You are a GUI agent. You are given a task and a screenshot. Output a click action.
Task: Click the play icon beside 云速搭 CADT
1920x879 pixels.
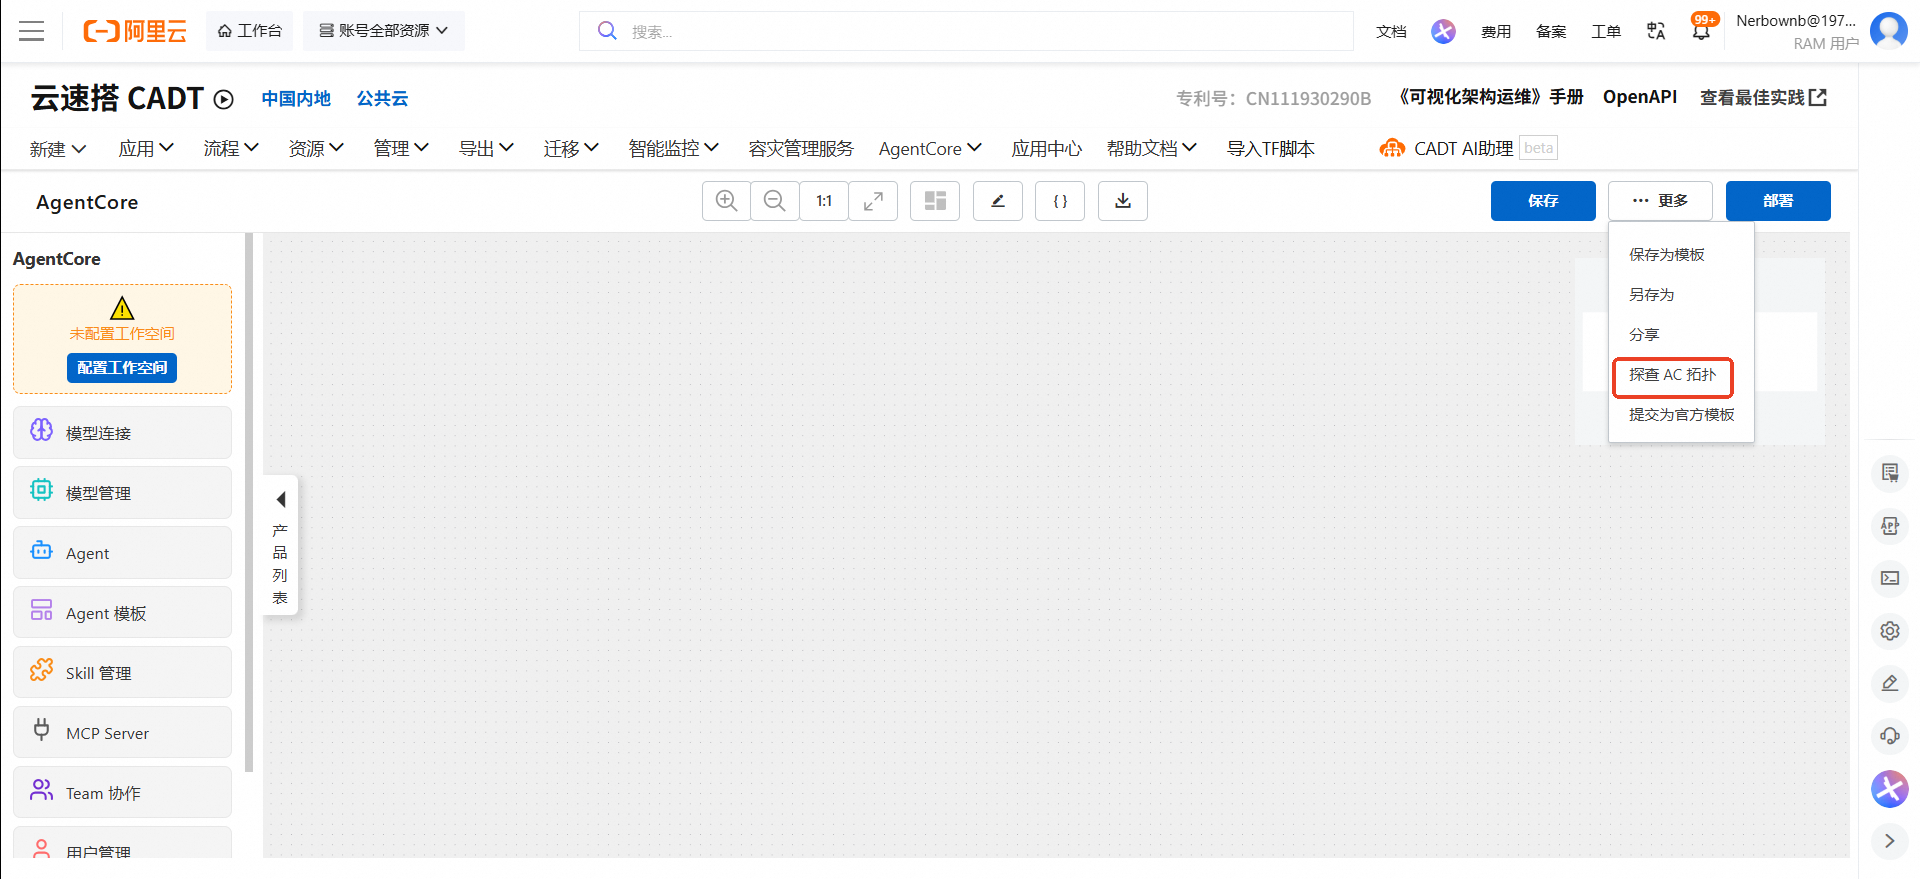pos(224,99)
